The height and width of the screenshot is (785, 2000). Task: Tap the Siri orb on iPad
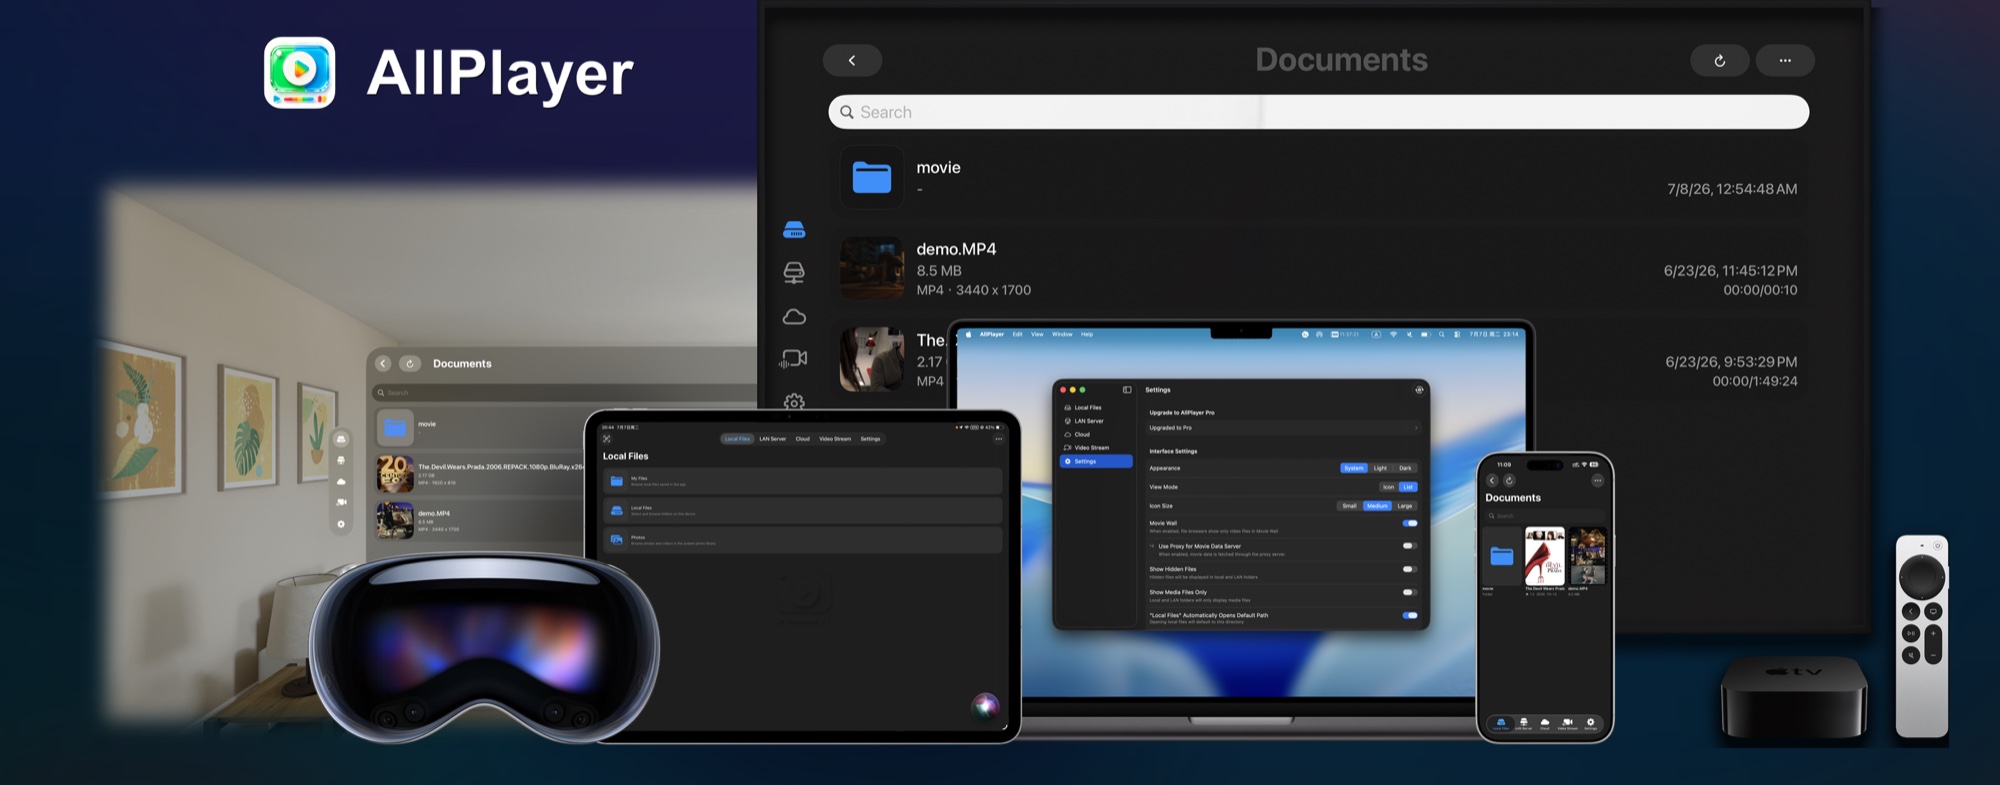tap(985, 705)
